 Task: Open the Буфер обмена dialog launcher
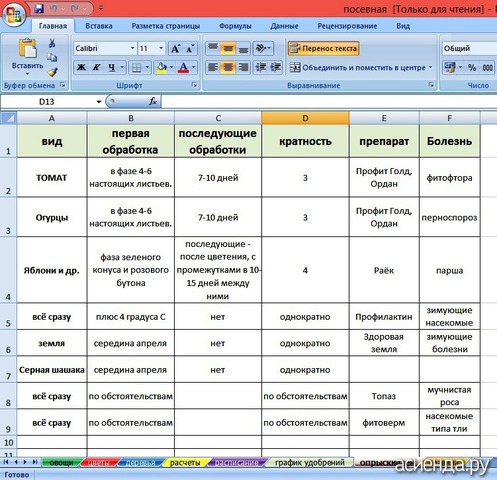(x=63, y=85)
